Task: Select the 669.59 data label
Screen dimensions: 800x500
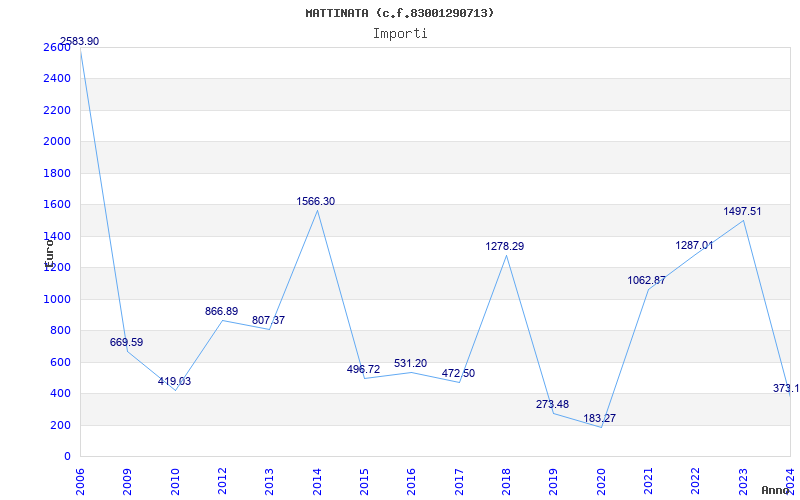Action: (x=127, y=342)
